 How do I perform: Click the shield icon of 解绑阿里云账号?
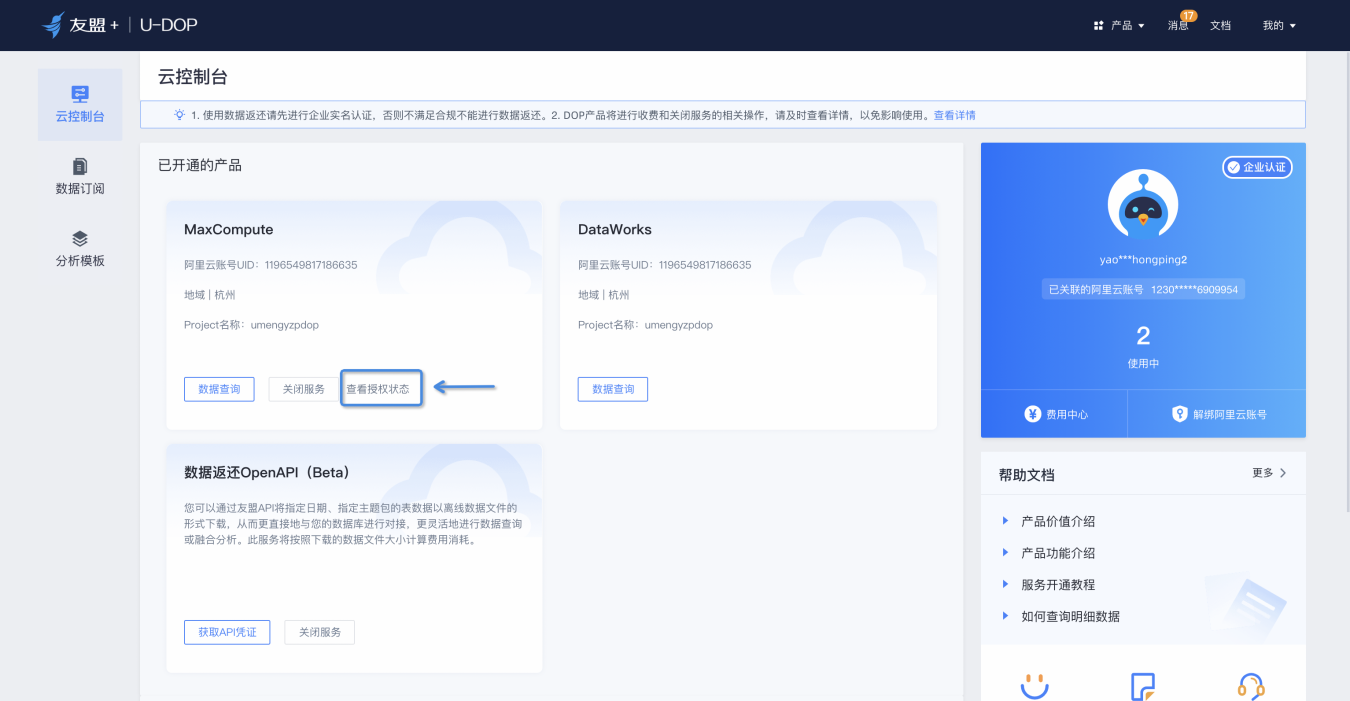tap(1179, 414)
